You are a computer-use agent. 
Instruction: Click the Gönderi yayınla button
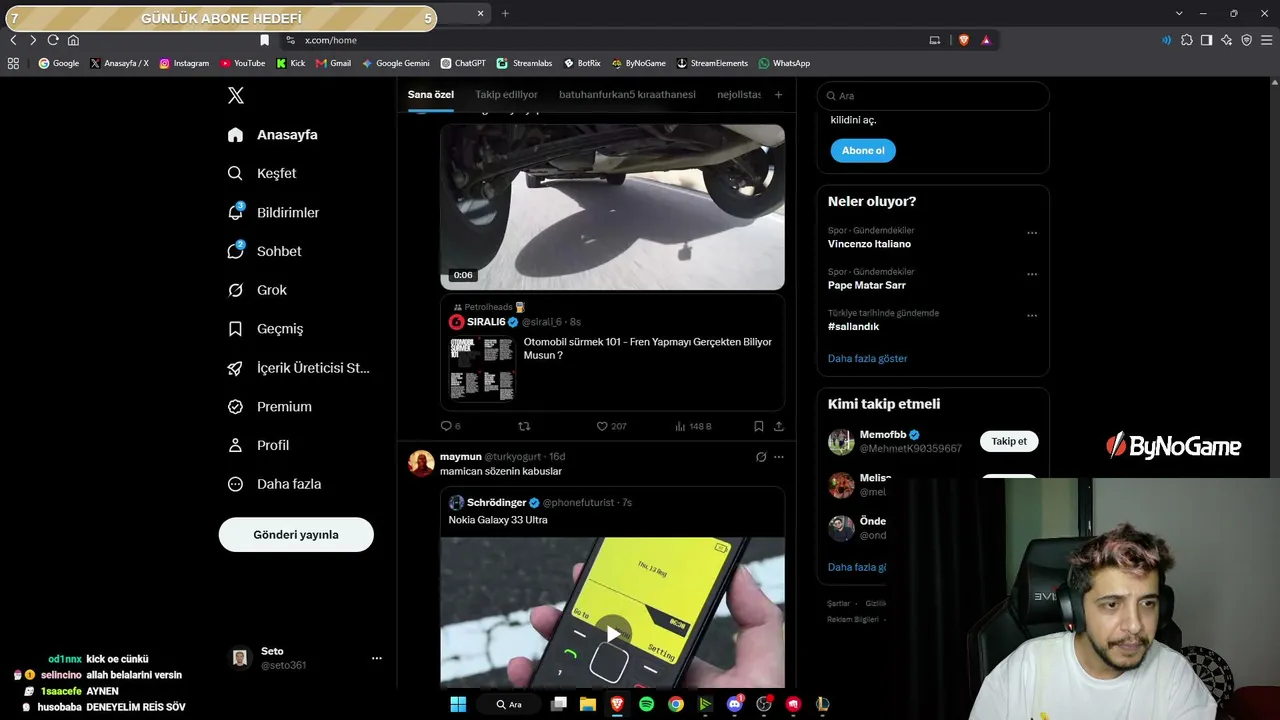pyautogui.click(x=296, y=535)
